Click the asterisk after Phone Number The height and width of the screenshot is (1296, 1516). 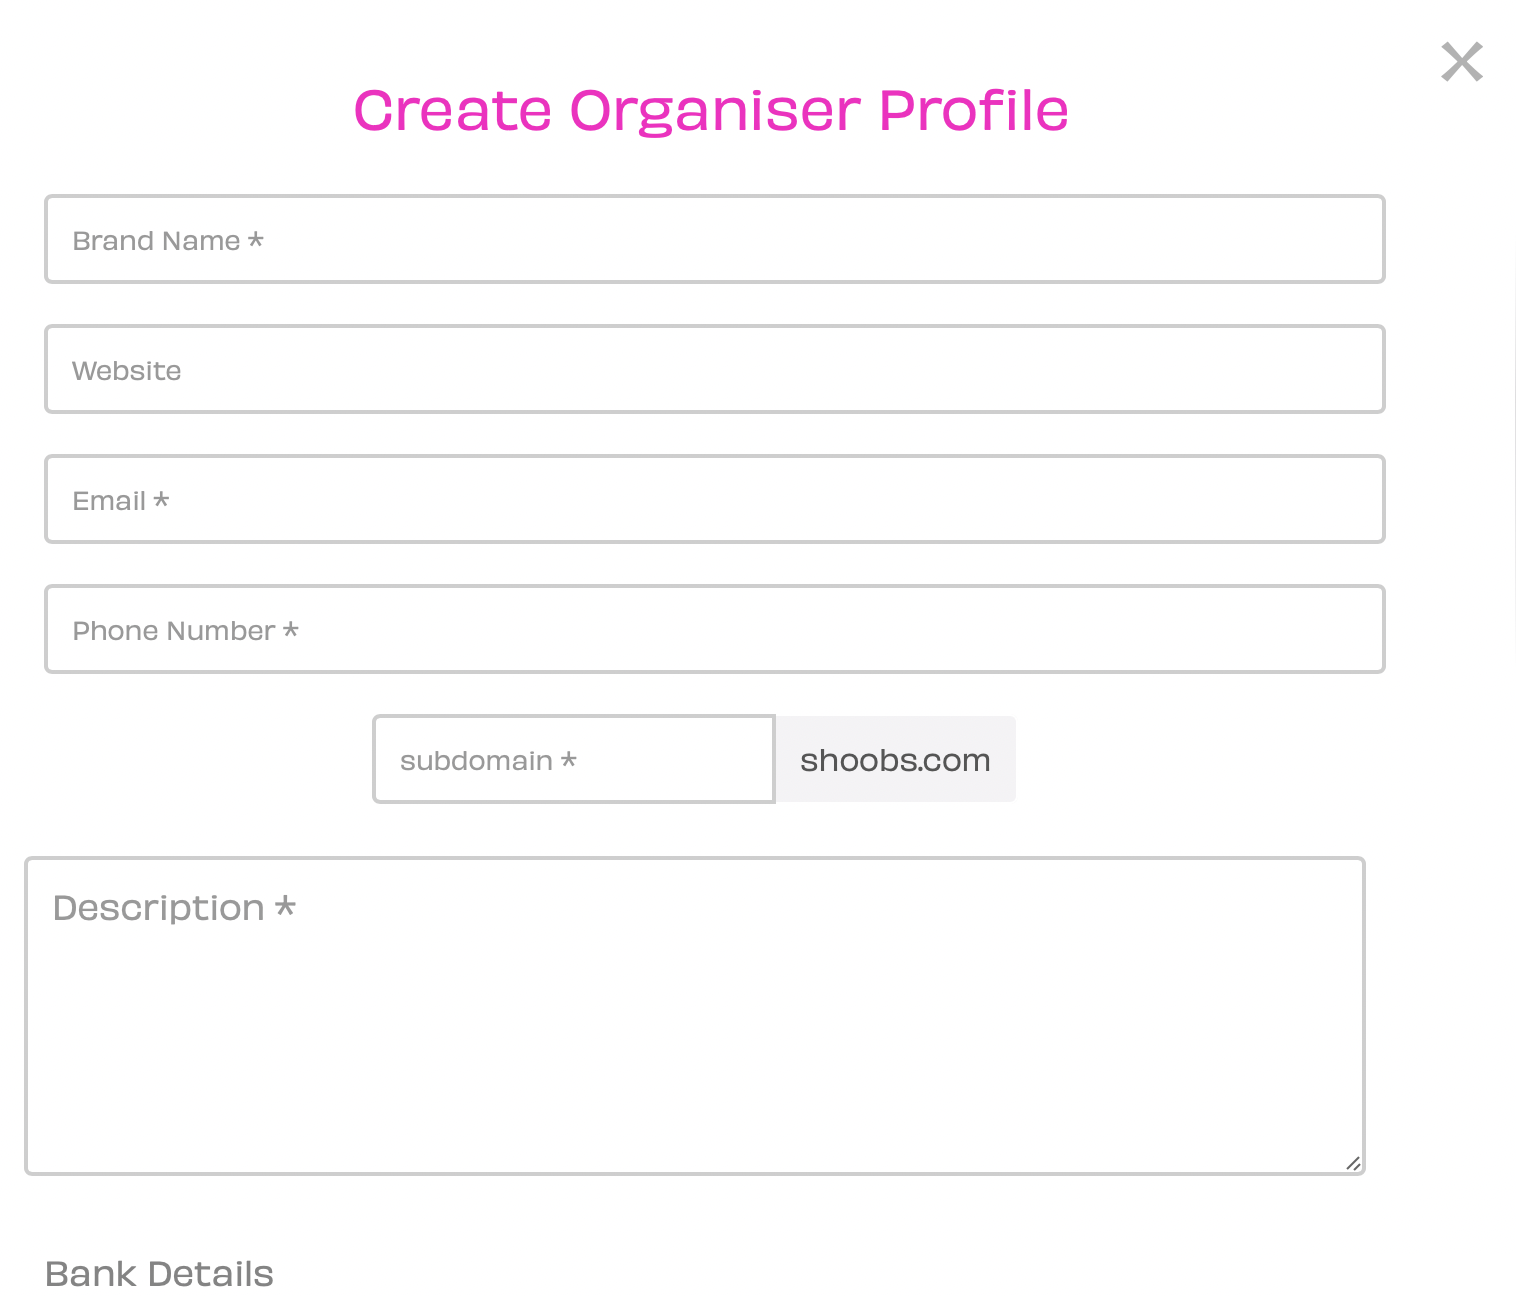[x=290, y=629]
